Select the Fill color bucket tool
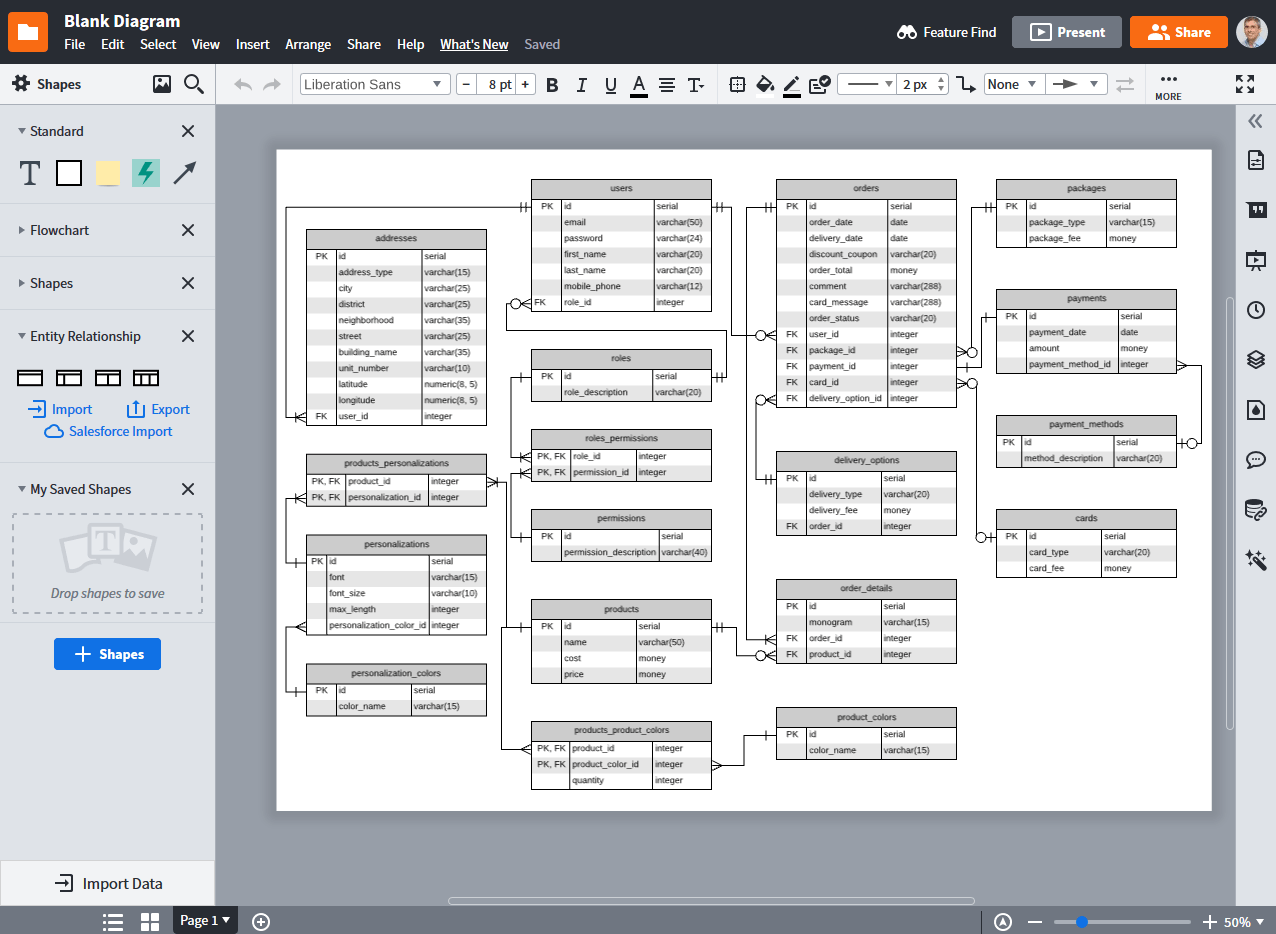 point(765,85)
